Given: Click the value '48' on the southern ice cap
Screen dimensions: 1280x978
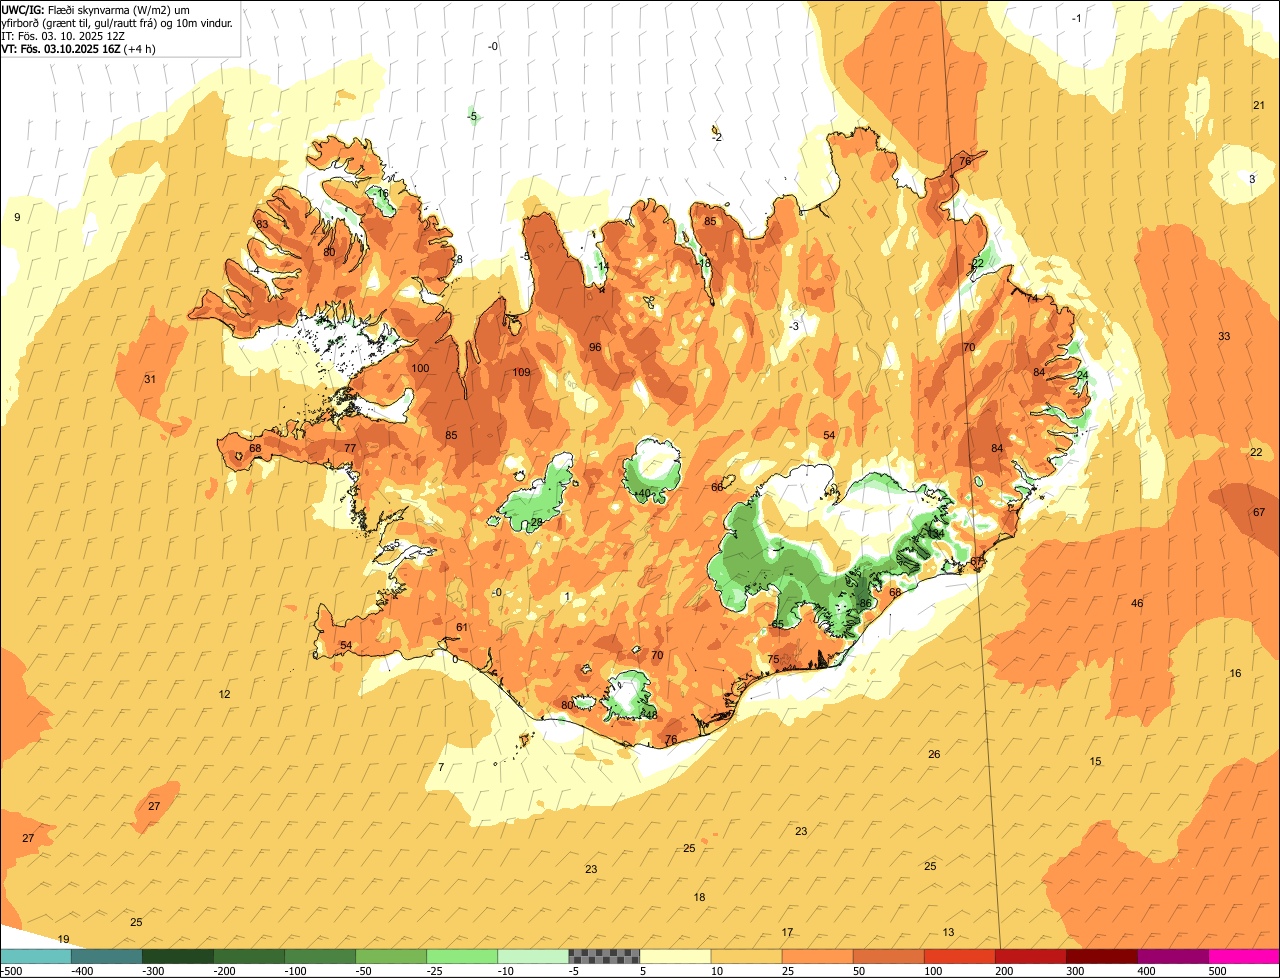Looking at the screenshot, I should click(x=651, y=715).
